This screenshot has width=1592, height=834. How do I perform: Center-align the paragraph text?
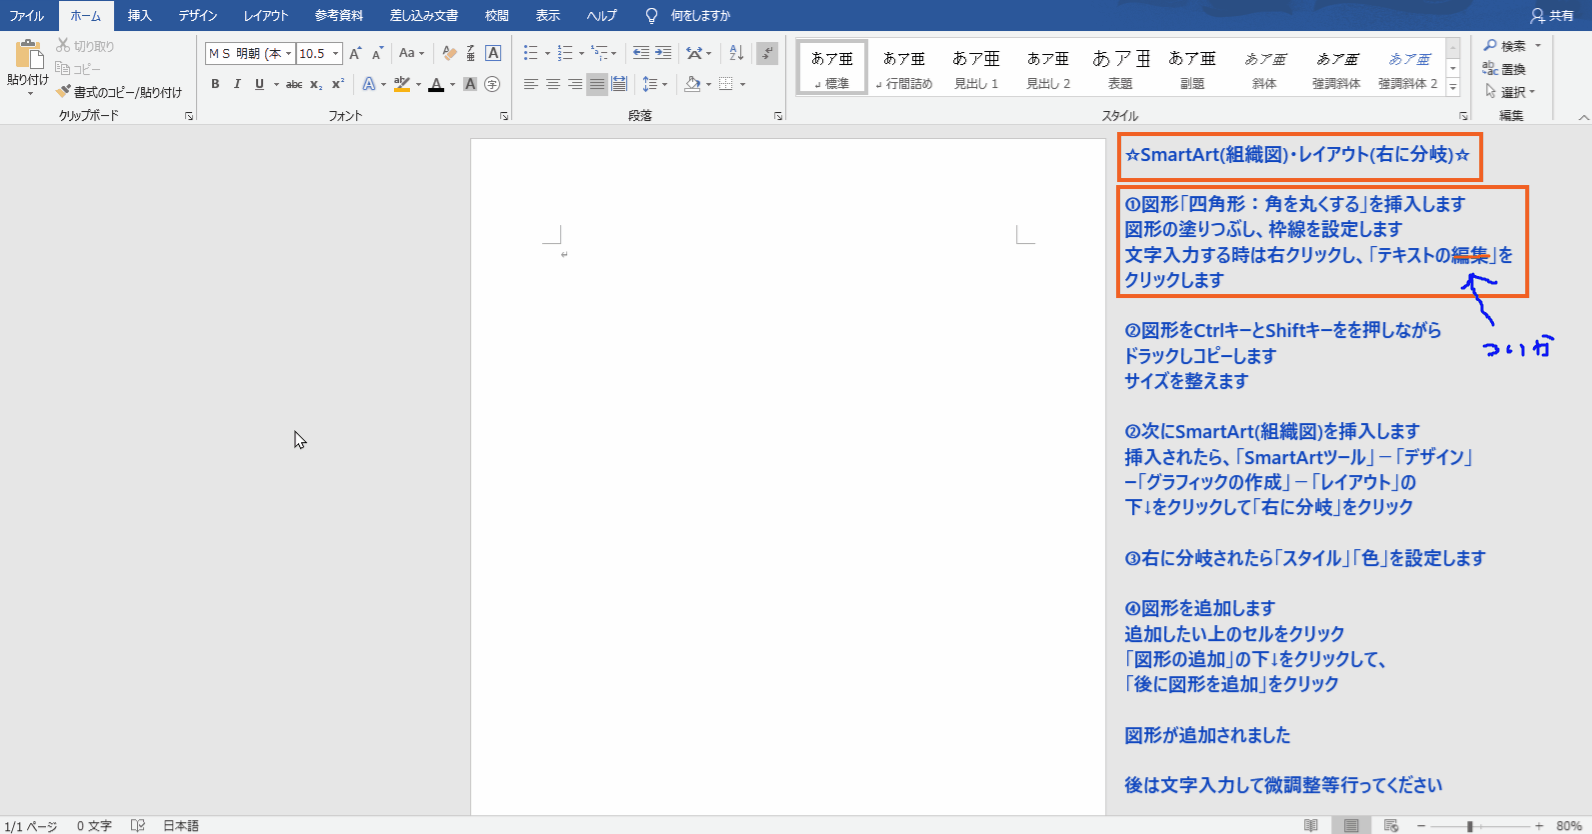pyautogui.click(x=553, y=84)
